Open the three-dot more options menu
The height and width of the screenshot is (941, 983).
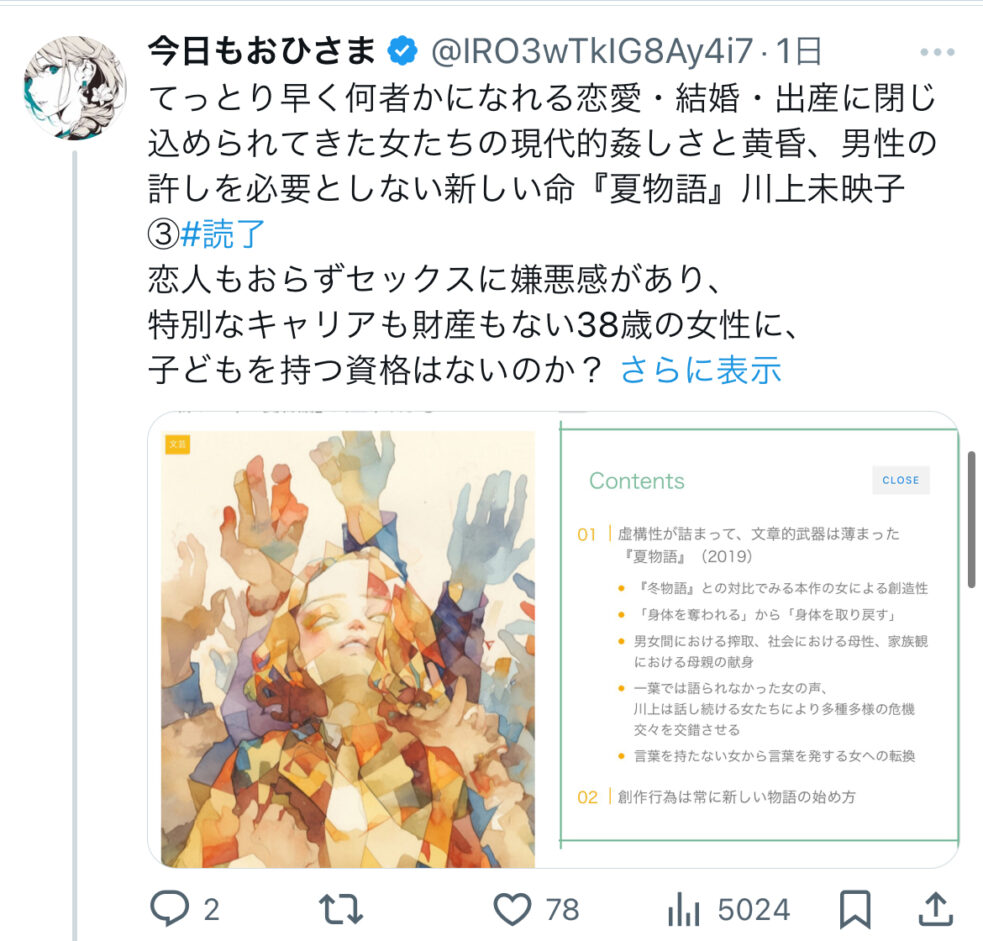point(937,52)
